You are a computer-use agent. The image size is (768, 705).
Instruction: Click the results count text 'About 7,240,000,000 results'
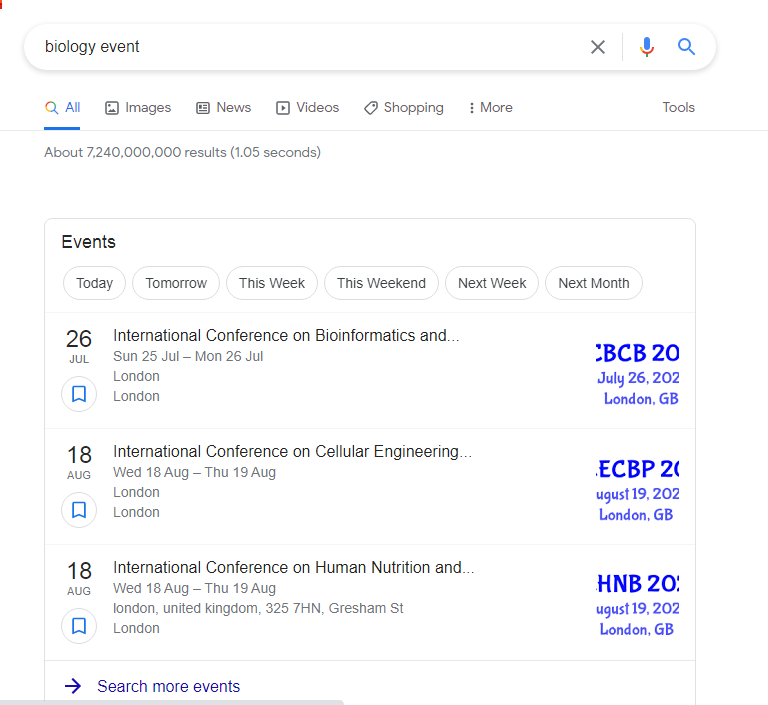[136, 152]
